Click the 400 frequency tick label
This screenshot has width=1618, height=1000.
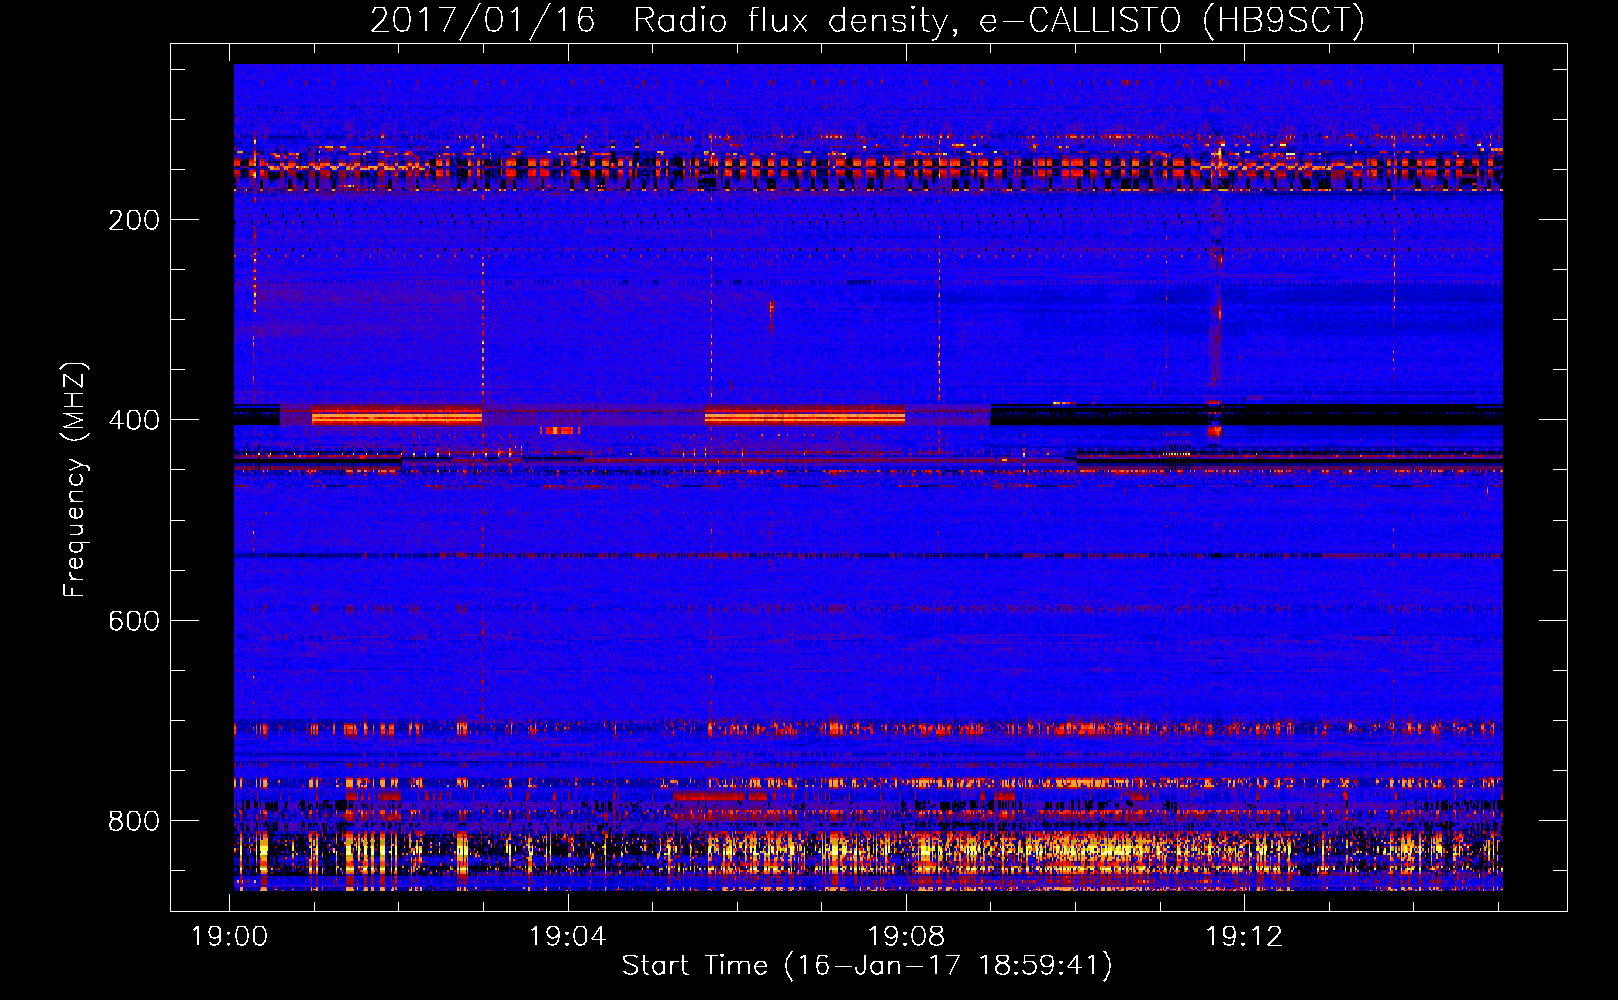pos(134,420)
